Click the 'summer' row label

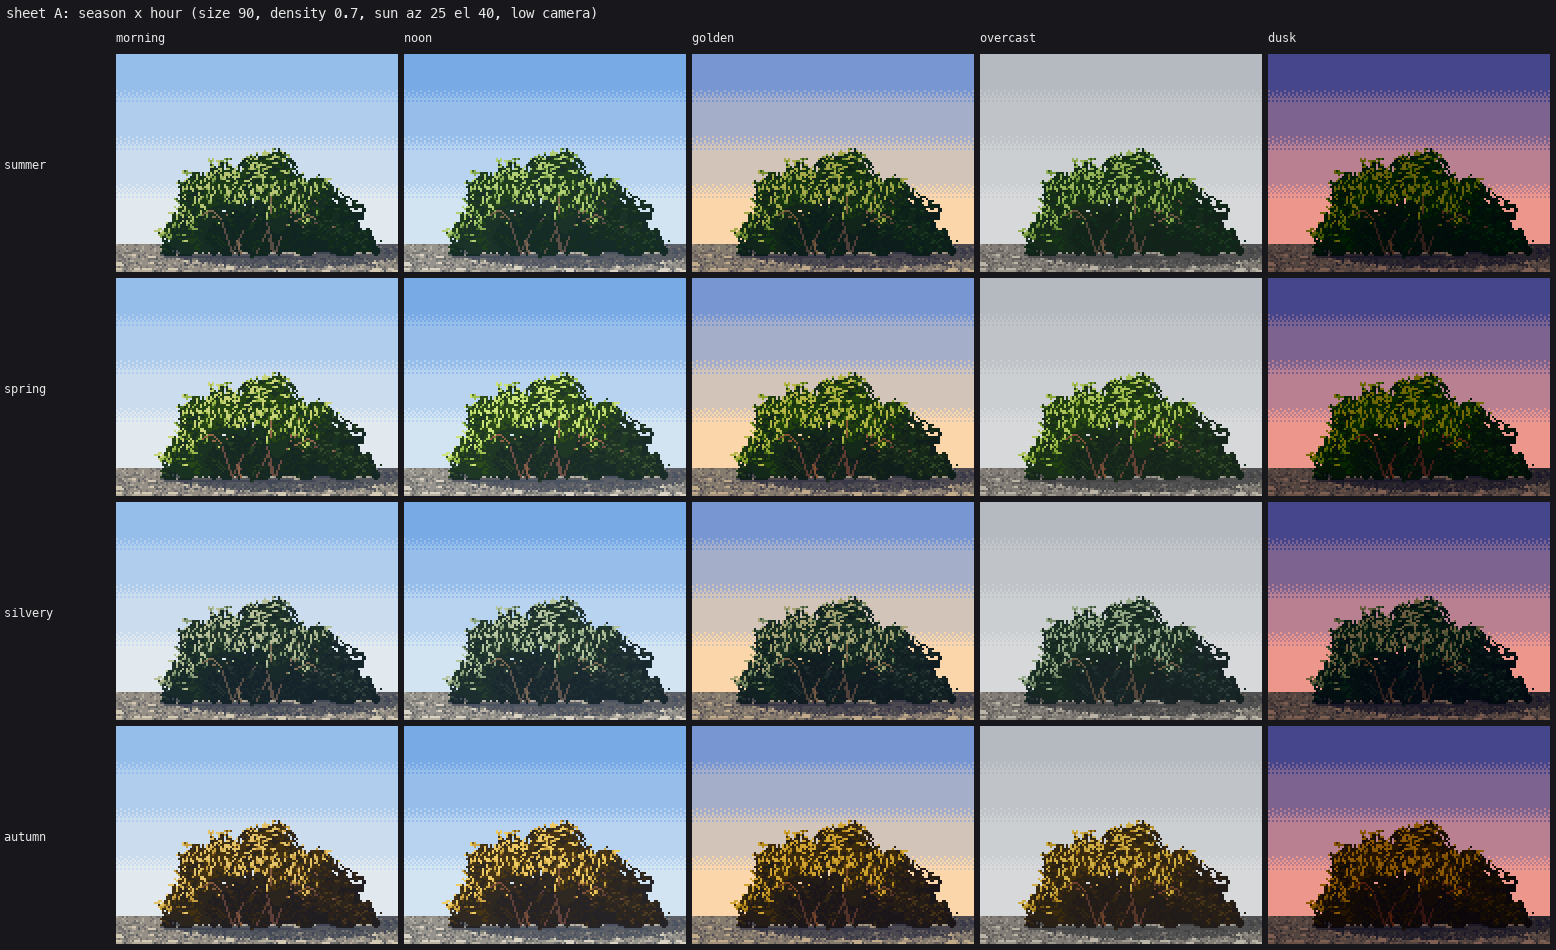(x=25, y=165)
